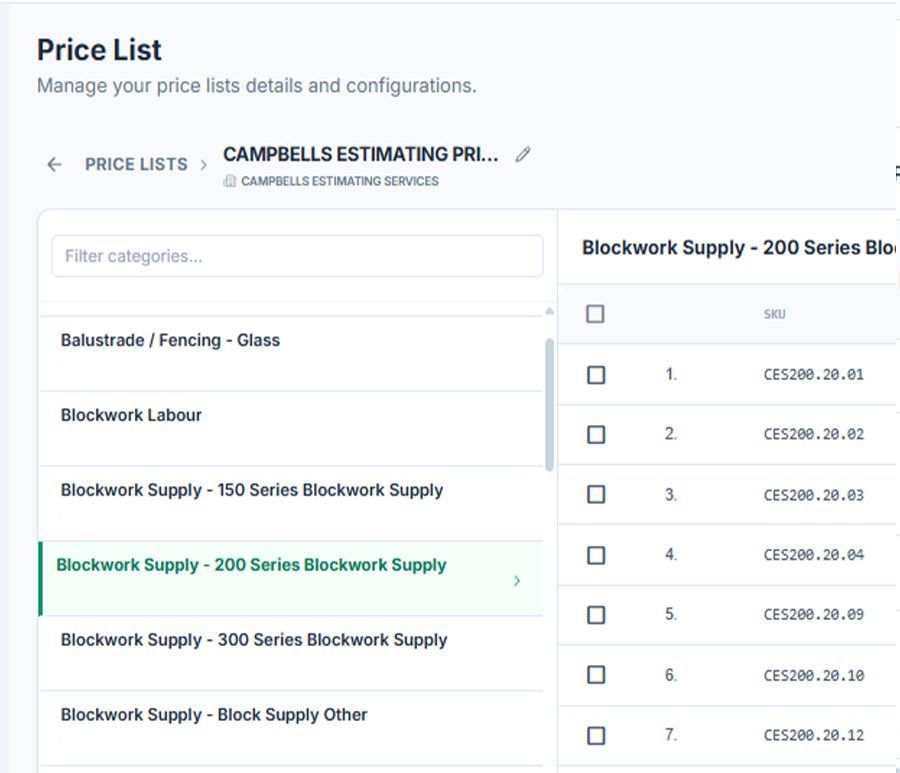900x773 pixels.
Task: Open the PRICE LISTS breadcrumb link
Action: tap(136, 165)
